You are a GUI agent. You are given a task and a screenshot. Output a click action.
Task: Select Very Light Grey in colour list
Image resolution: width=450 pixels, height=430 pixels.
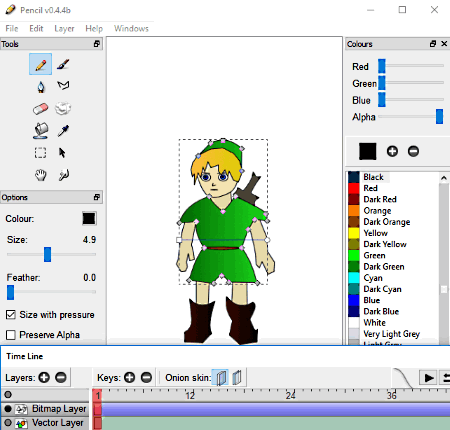pyautogui.click(x=391, y=334)
